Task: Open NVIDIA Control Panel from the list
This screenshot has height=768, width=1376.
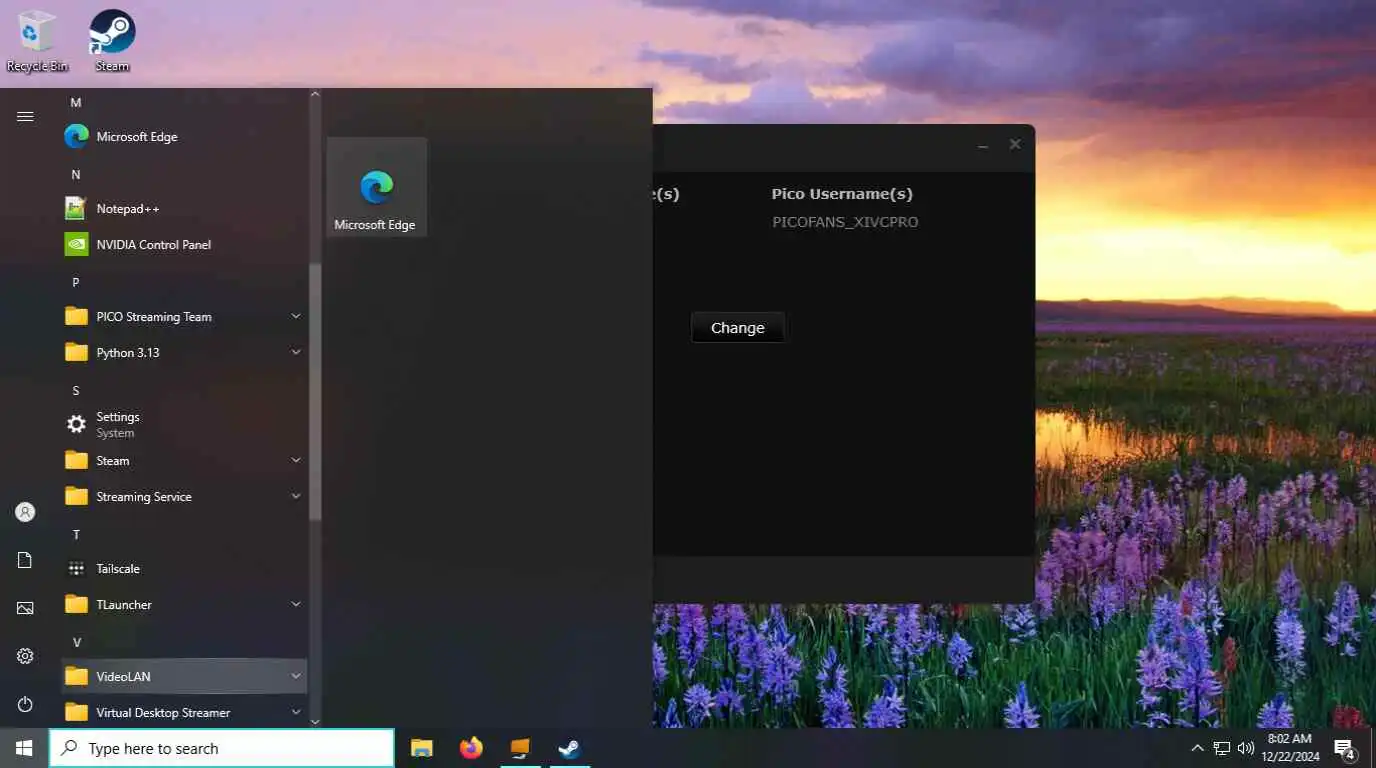Action: tap(184, 245)
